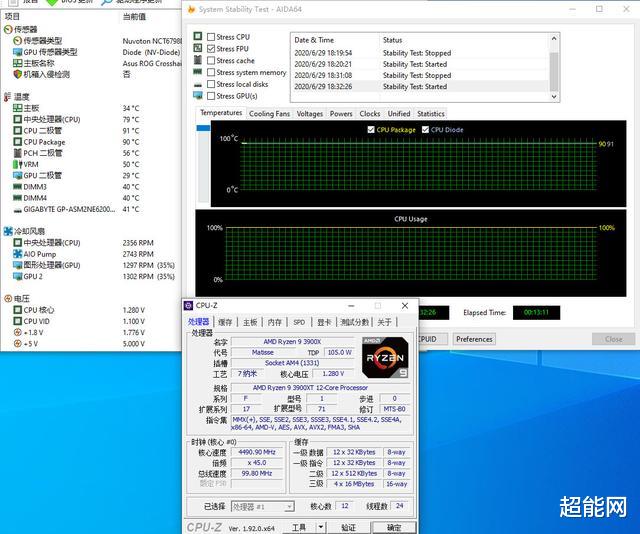Click the DIMM4 memory module icon

point(18,198)
